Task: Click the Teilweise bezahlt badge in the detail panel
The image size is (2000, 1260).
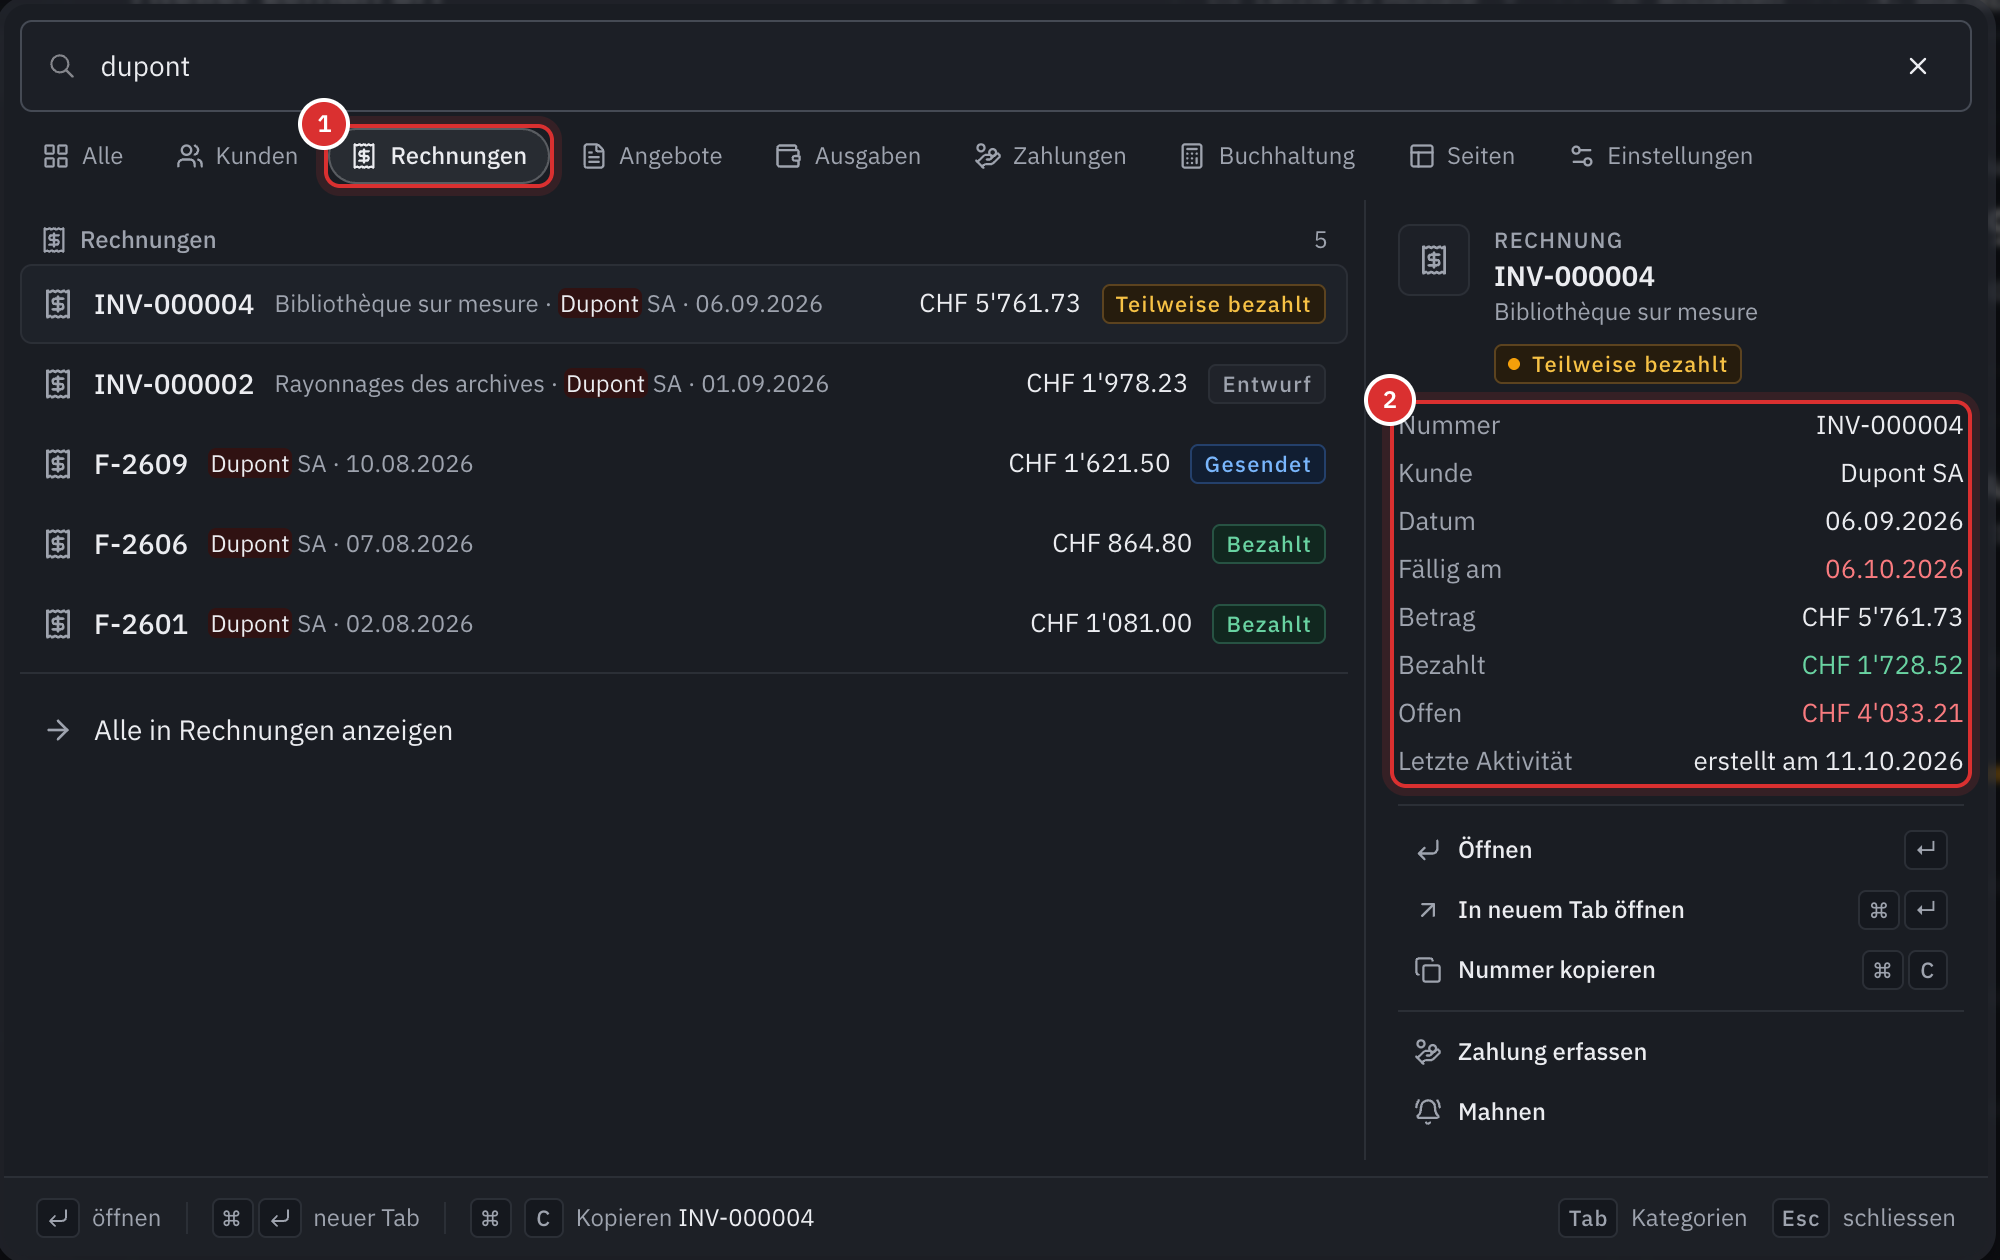Action: coord(1617,364)
